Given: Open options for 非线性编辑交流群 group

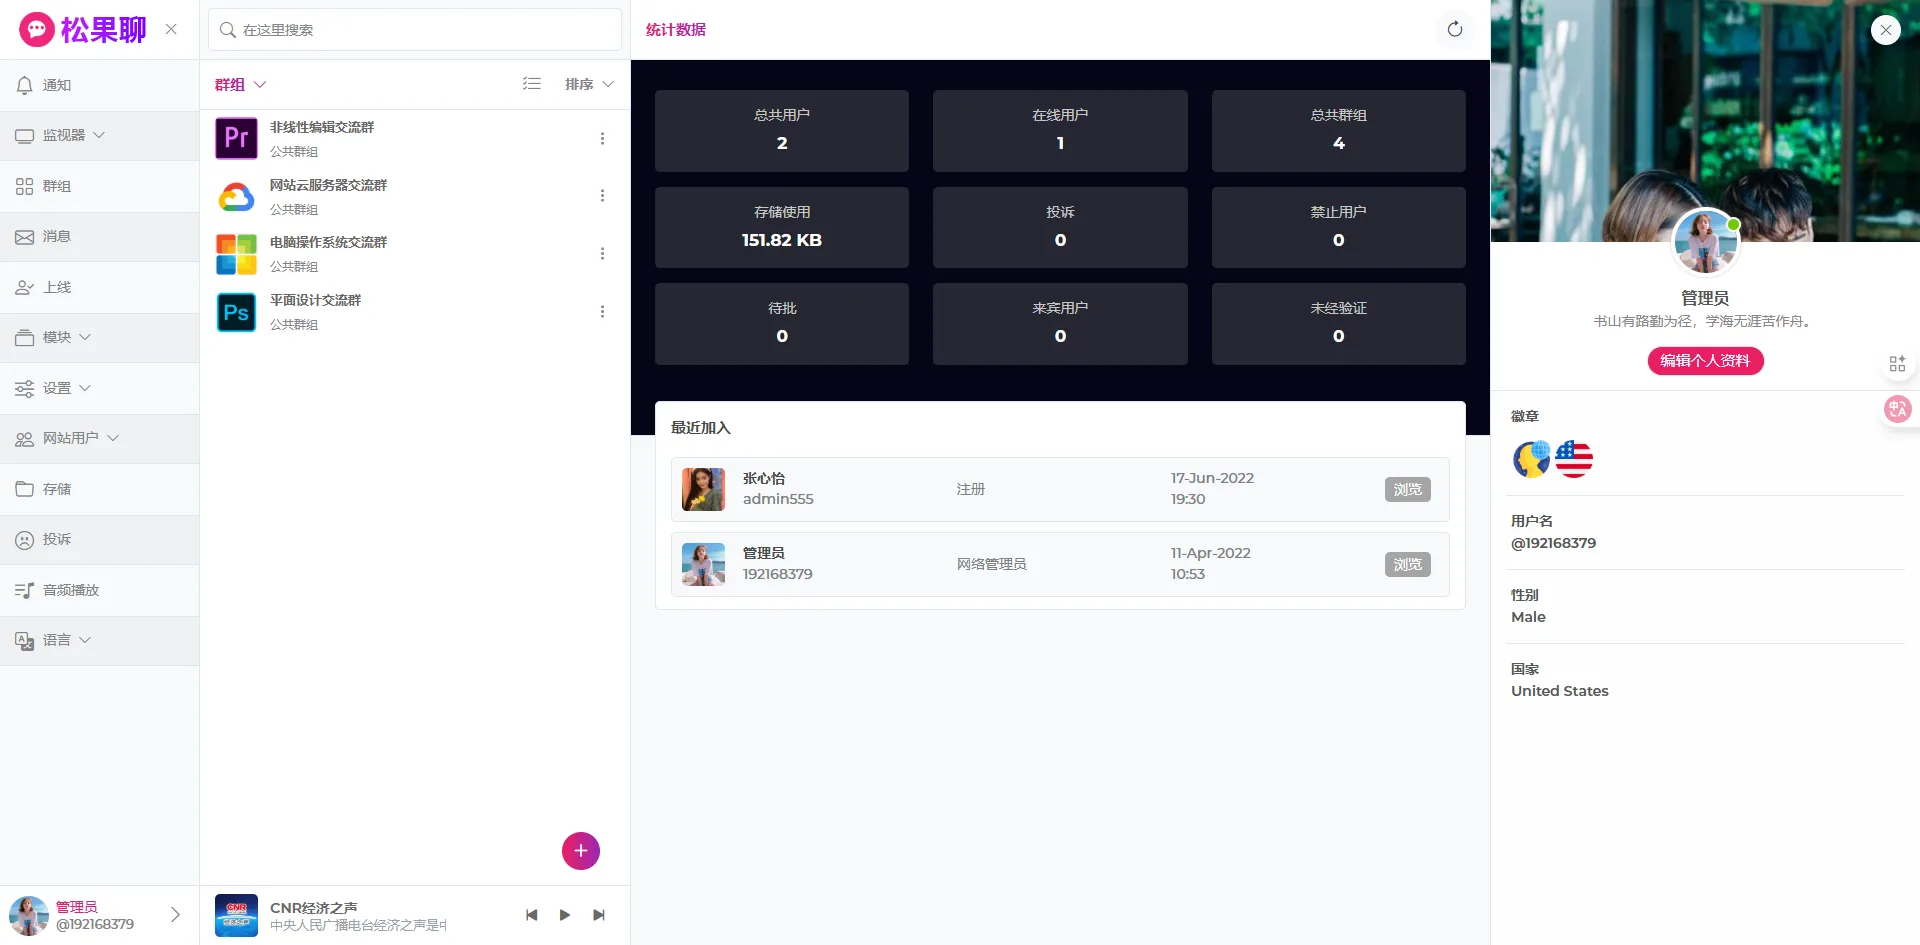Looking at the screenshot, I should (602, 138).
